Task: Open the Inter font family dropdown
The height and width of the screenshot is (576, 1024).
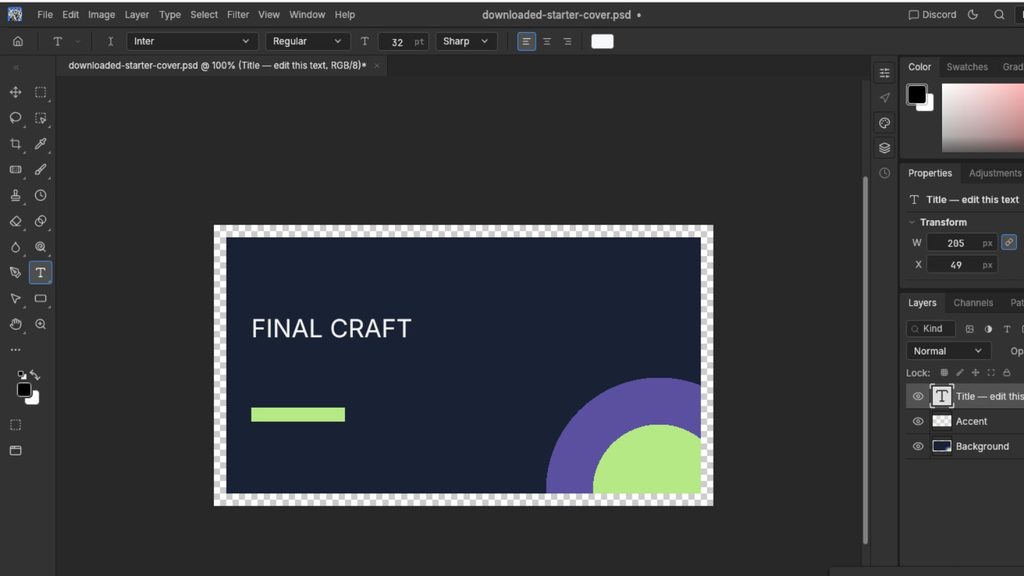Action: pyautogui.click(x=192, y=41)
